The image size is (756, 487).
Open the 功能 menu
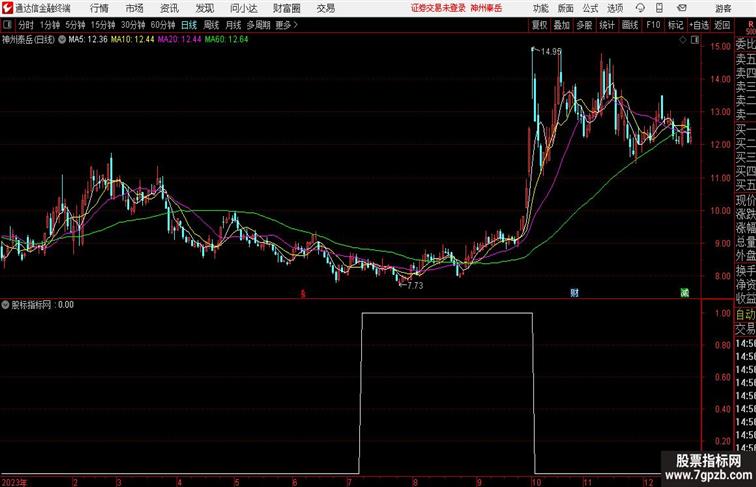coord(541,8)
